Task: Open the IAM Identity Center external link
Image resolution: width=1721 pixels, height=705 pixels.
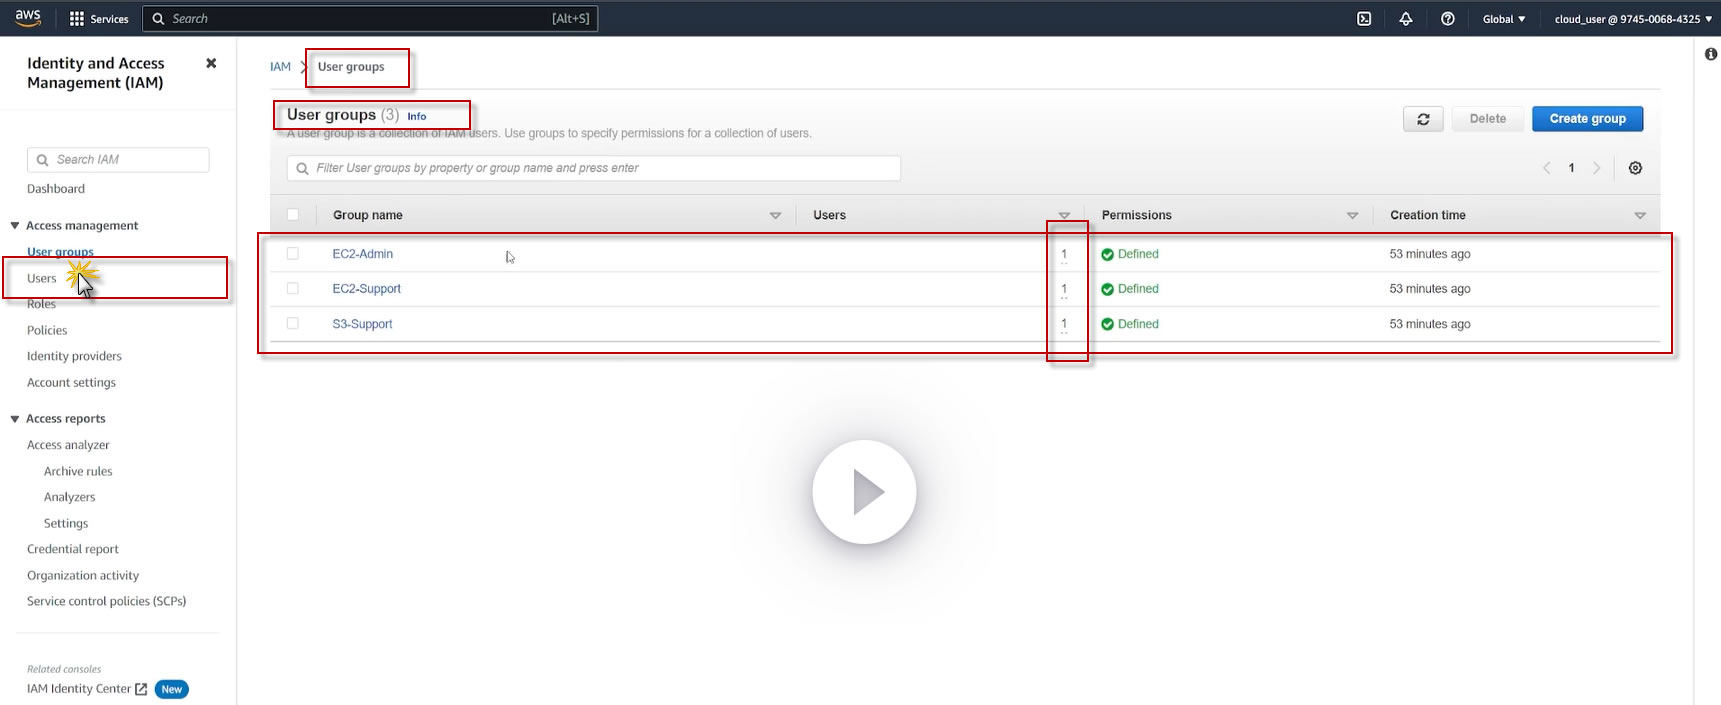Action: click(x=87, y=689)
